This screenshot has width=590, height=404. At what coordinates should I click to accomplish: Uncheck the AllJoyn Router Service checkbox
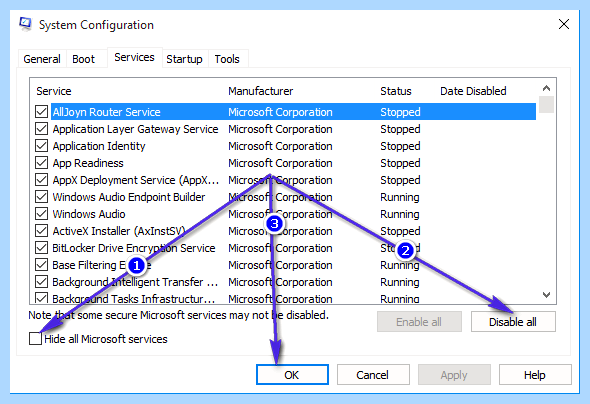pos(41,112)
